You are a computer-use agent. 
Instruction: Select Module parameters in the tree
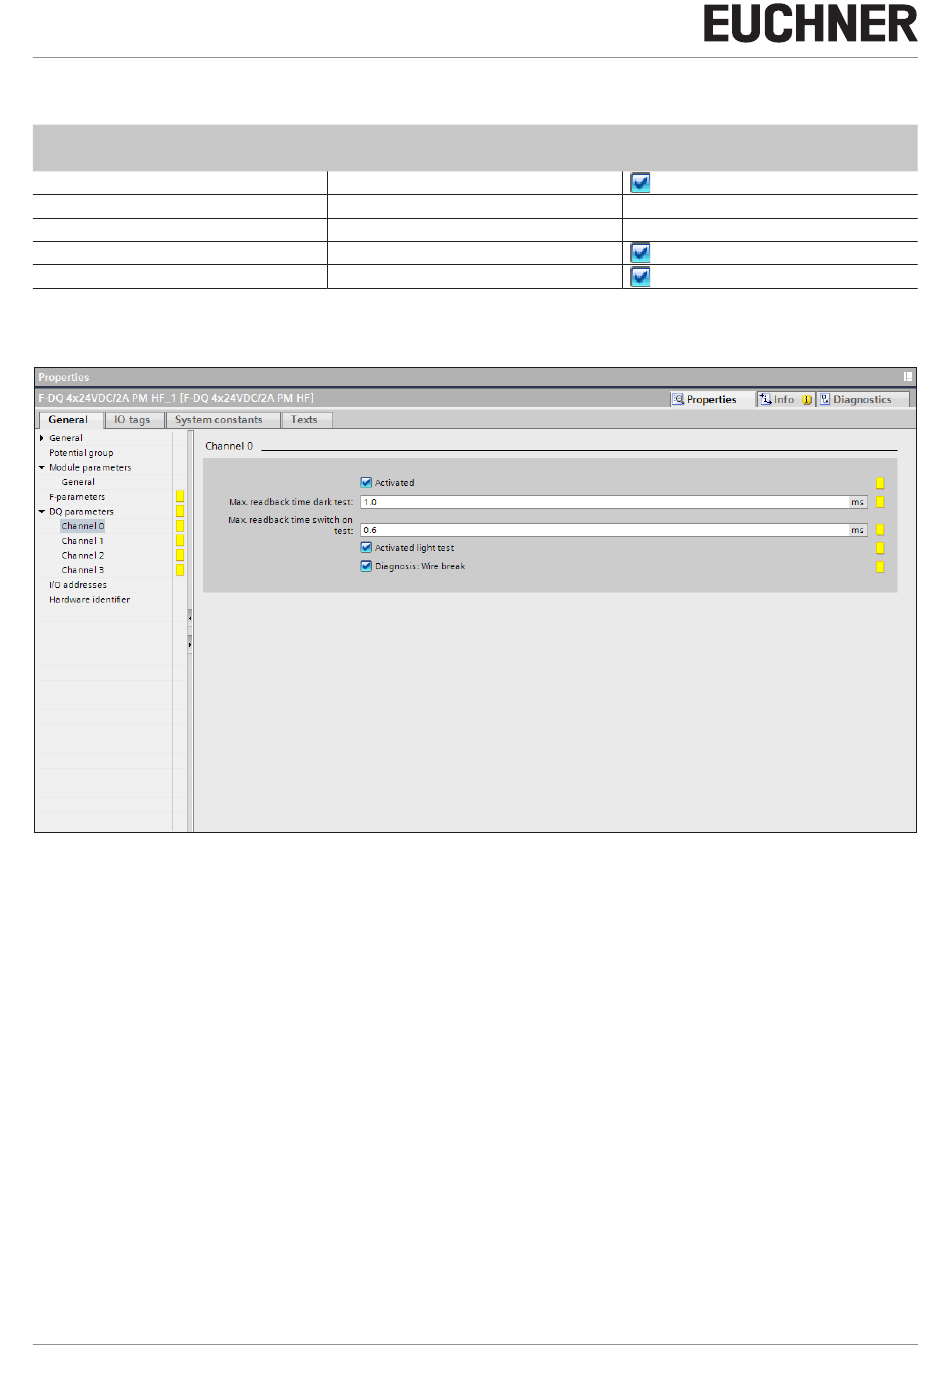[90, 467]
